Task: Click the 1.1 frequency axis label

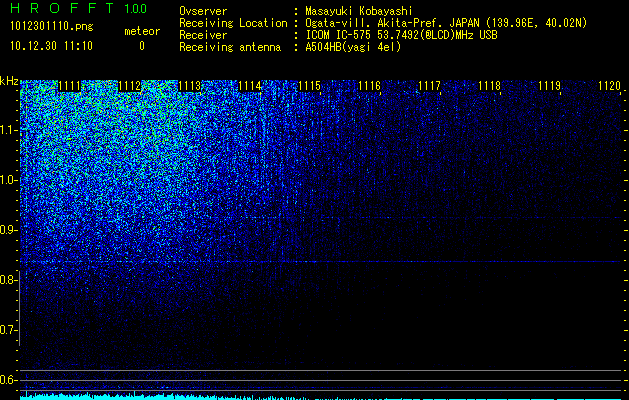Action: [8, 130]
